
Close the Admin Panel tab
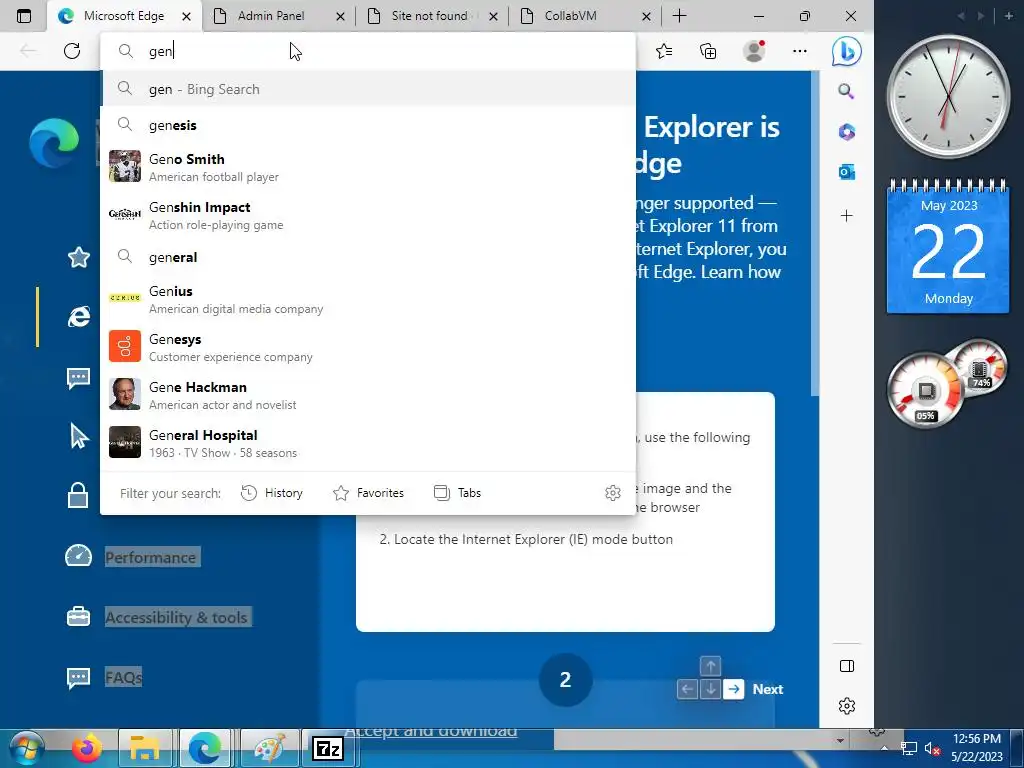pyautogui.click(x=340, y=16)
